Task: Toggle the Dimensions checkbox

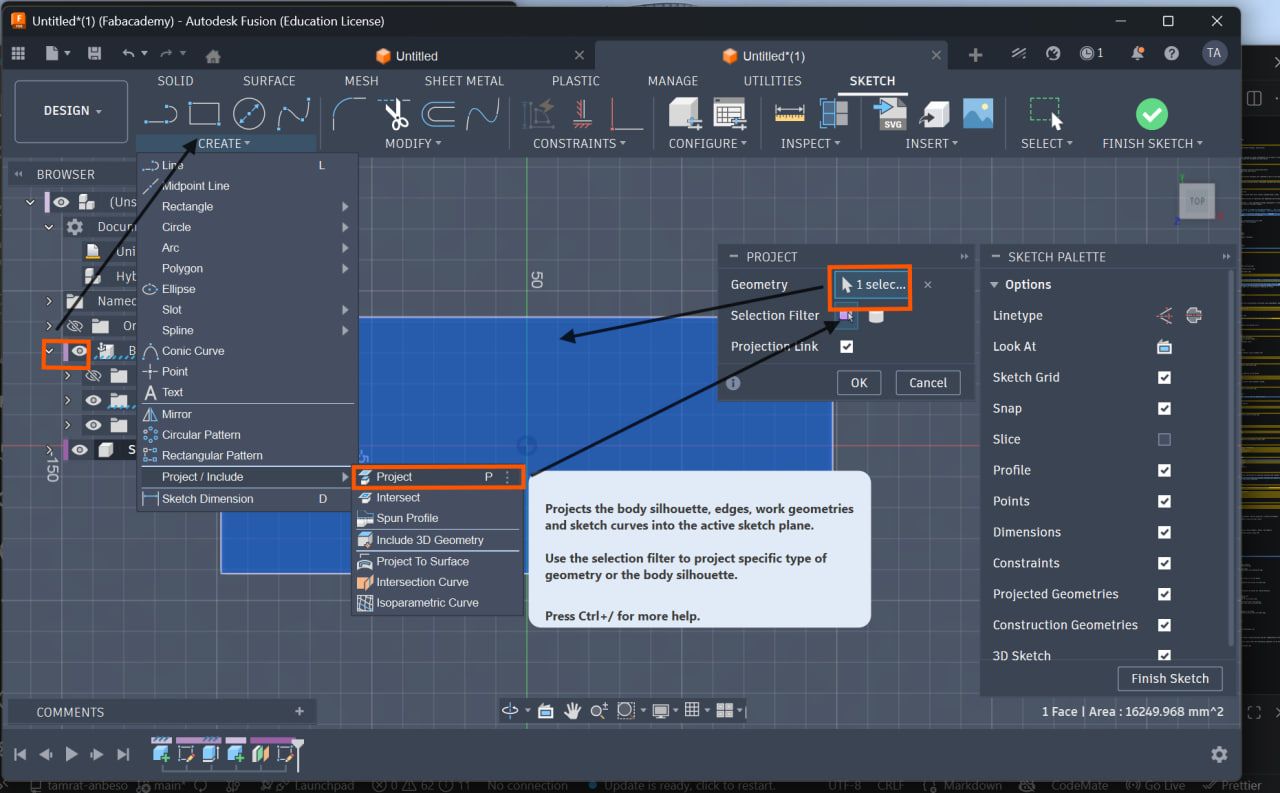Action: tap(1164, 533)
